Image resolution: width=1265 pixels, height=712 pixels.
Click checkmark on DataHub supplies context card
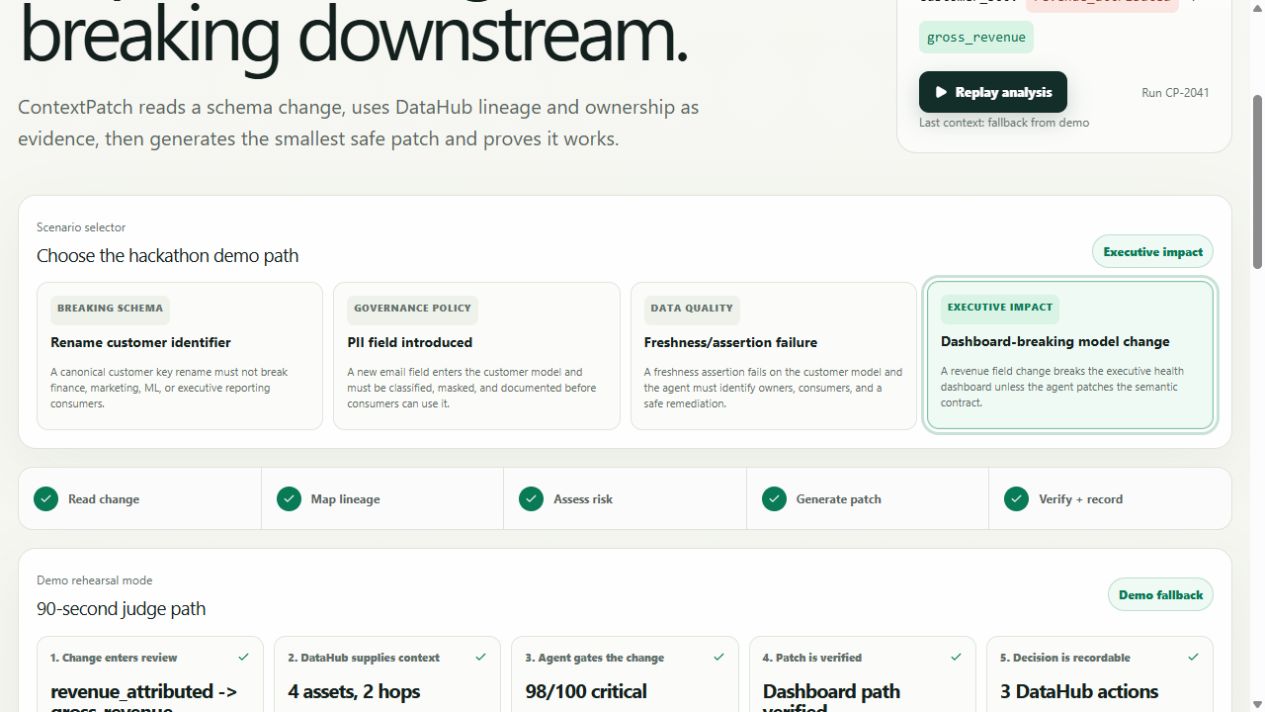click(481, 657)
